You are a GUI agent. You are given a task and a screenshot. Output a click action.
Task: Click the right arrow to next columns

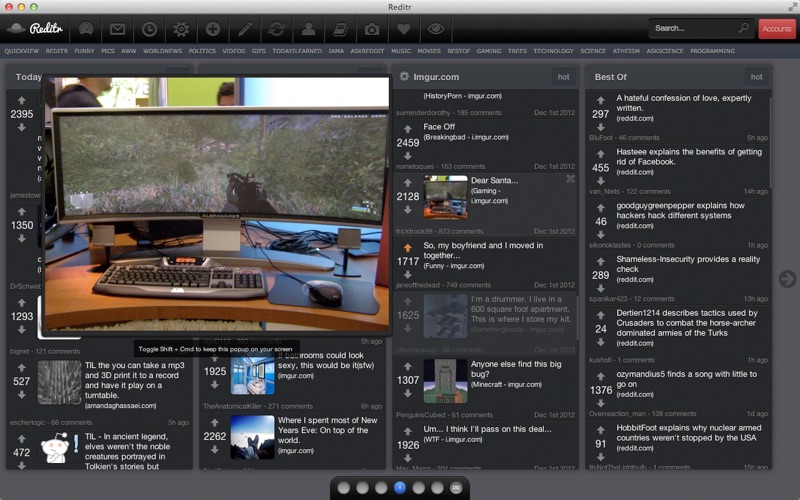click(787, 279)
